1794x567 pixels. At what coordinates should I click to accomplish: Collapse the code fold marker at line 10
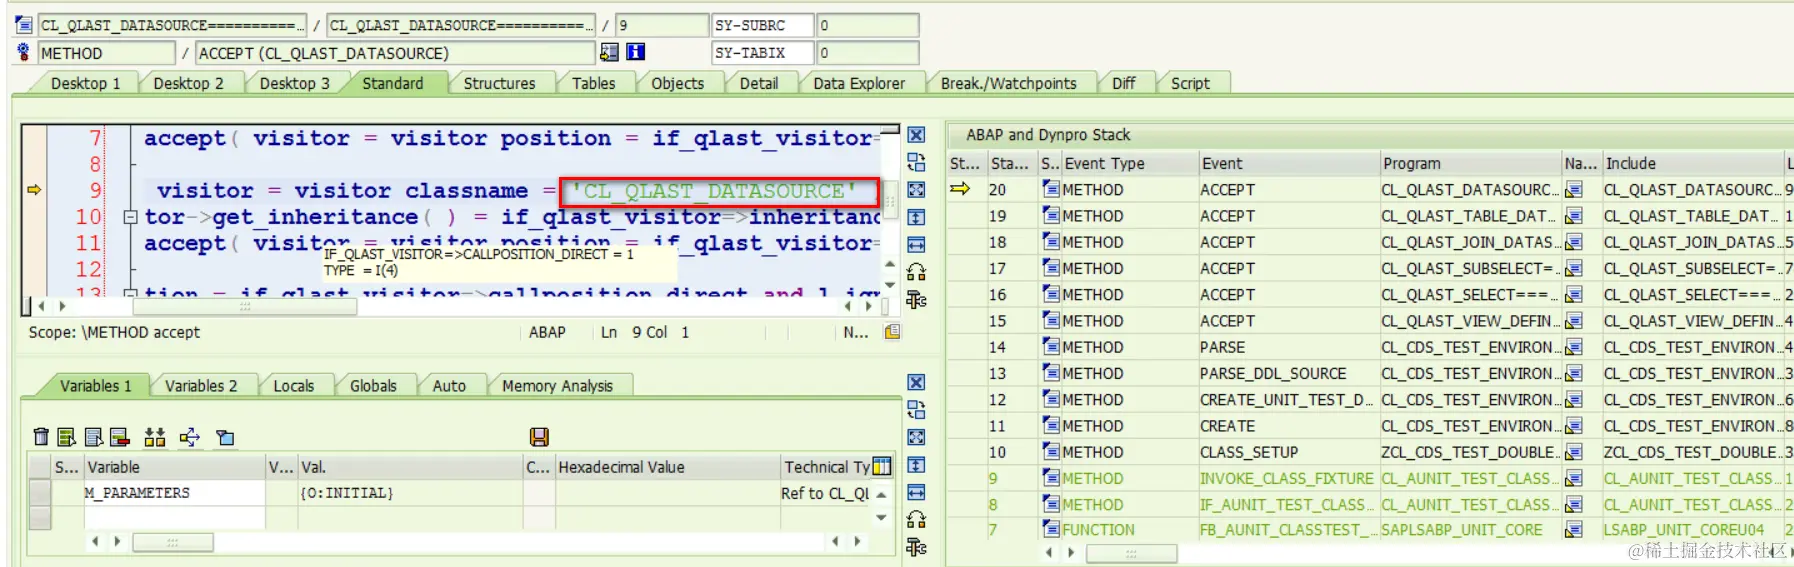[x=129, y=217]
